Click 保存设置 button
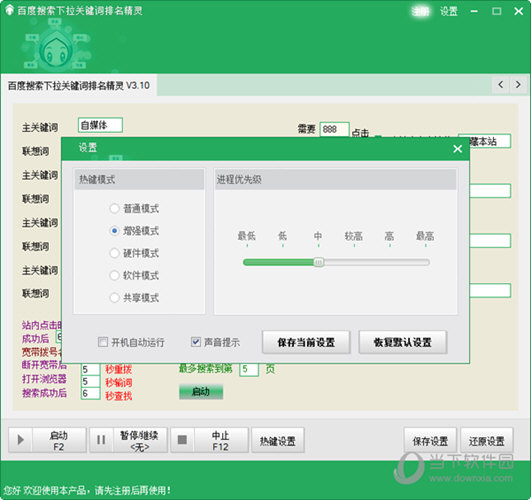The image size is (531, 500). [x=430, y=440]
